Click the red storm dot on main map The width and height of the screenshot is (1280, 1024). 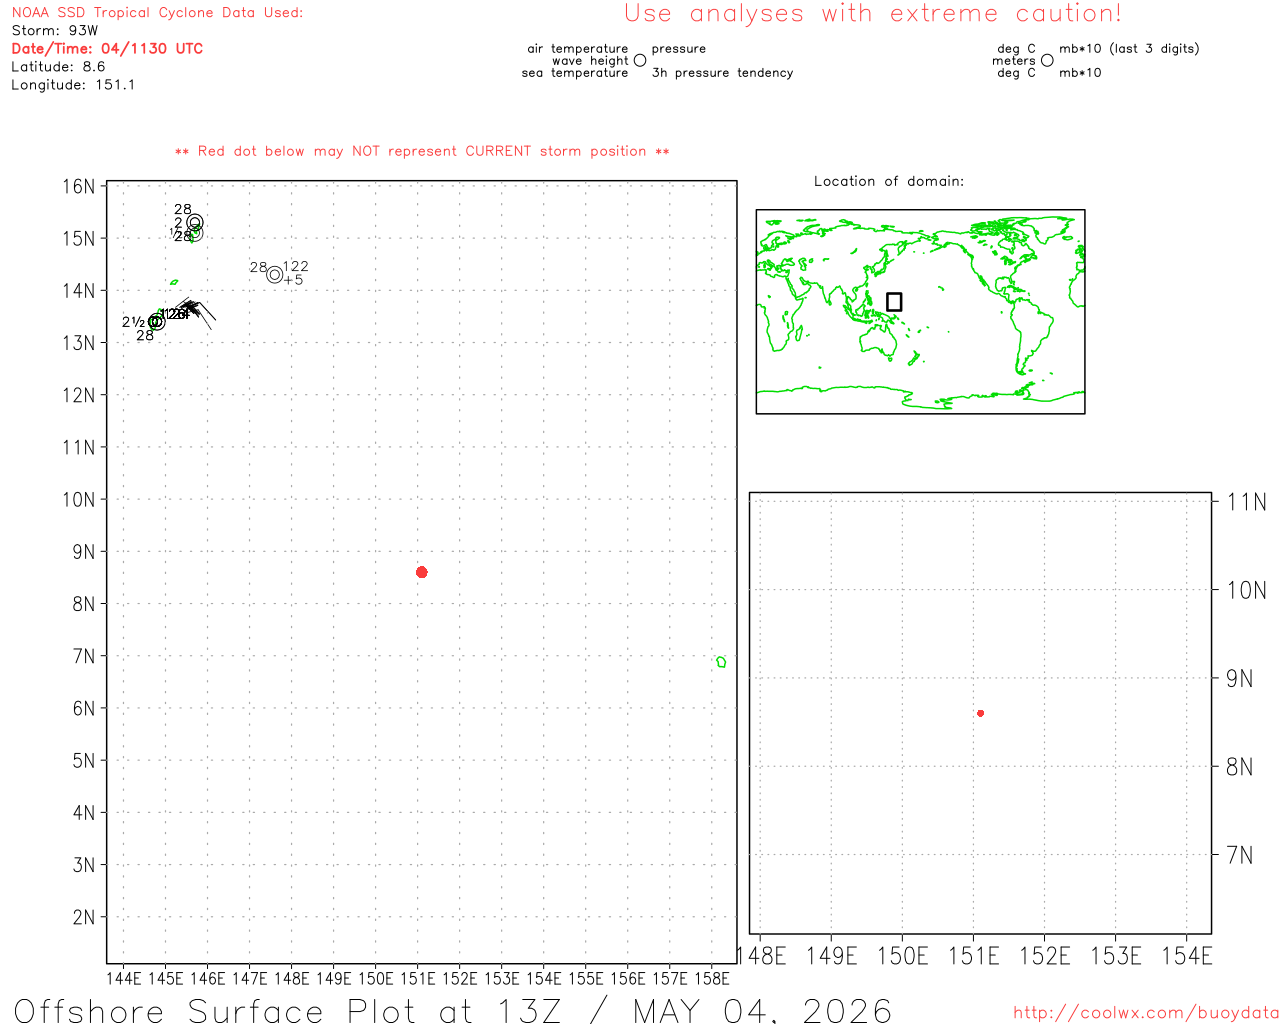coord(421,572)
